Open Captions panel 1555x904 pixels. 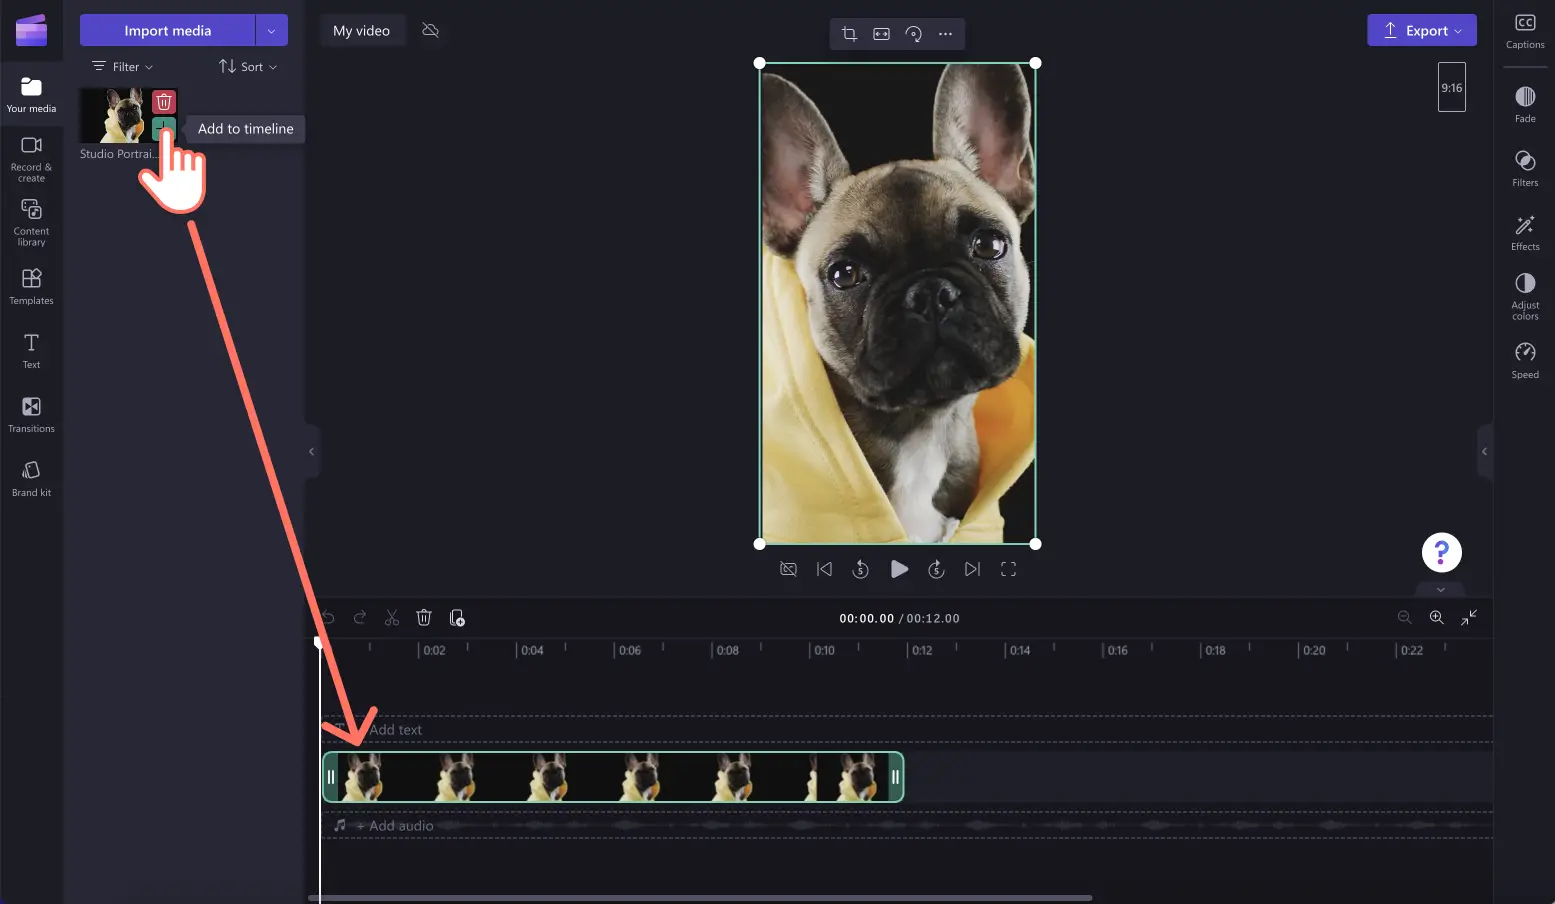pyautogui.click(x=1525, y=31)
